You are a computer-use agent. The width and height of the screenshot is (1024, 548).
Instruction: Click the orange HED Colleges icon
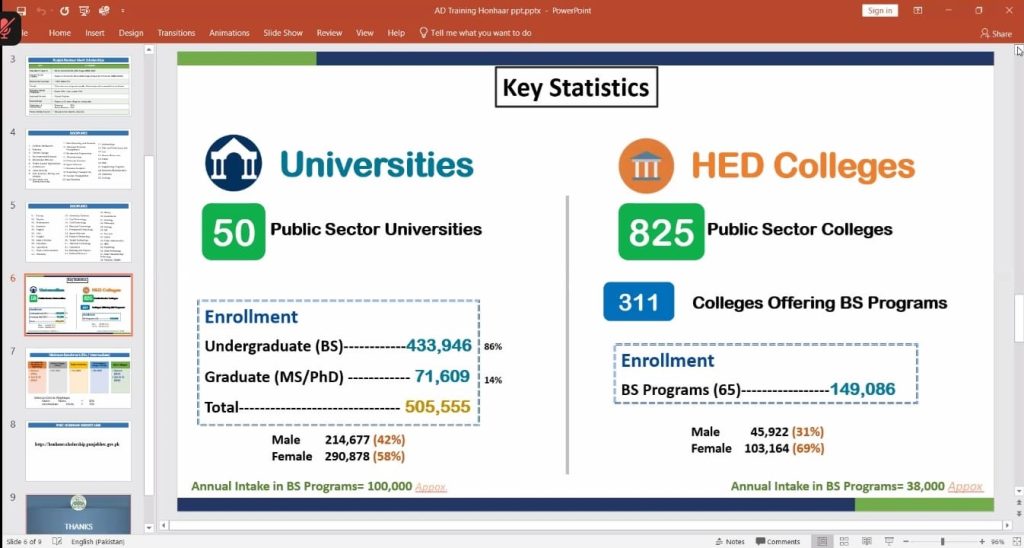(x=646, y=166)
